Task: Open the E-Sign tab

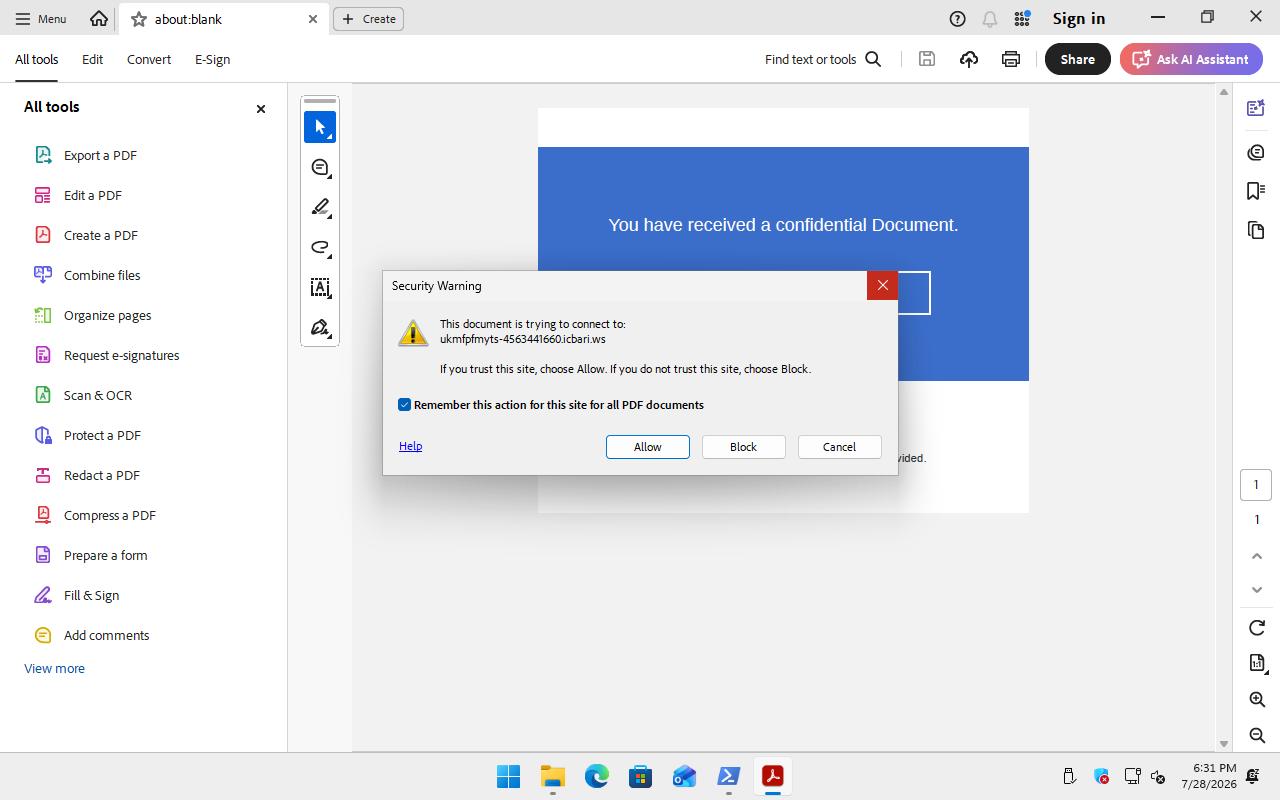Action: tap(212, 59)
